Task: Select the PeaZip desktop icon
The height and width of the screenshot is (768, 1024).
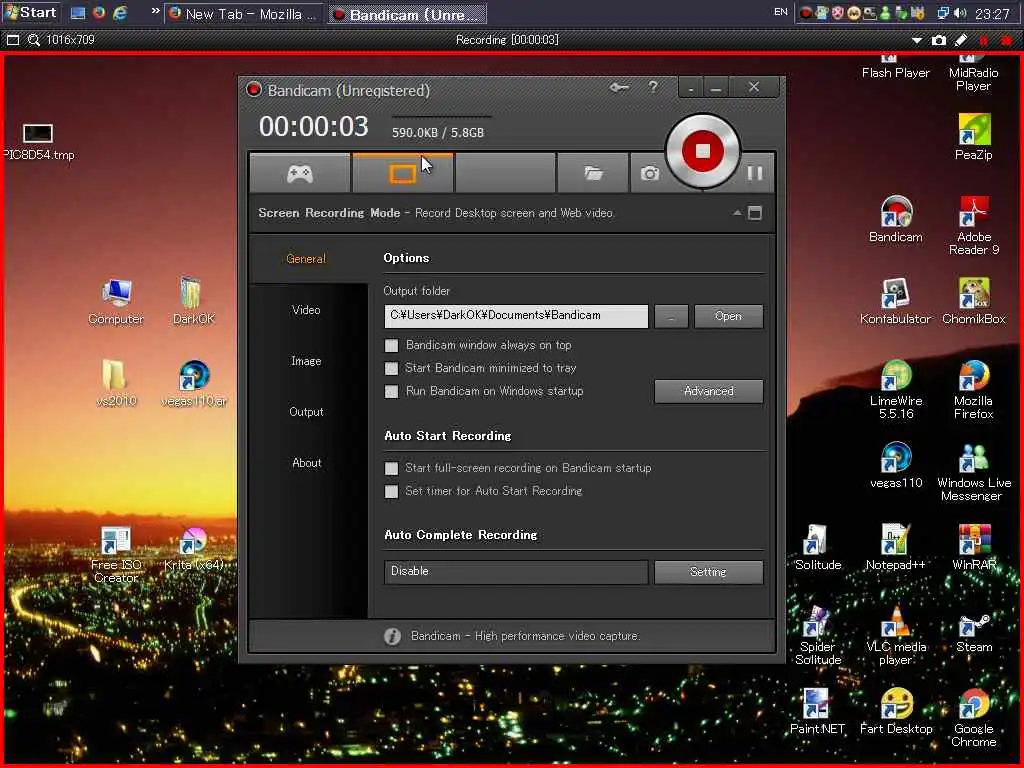Action: 974,137
